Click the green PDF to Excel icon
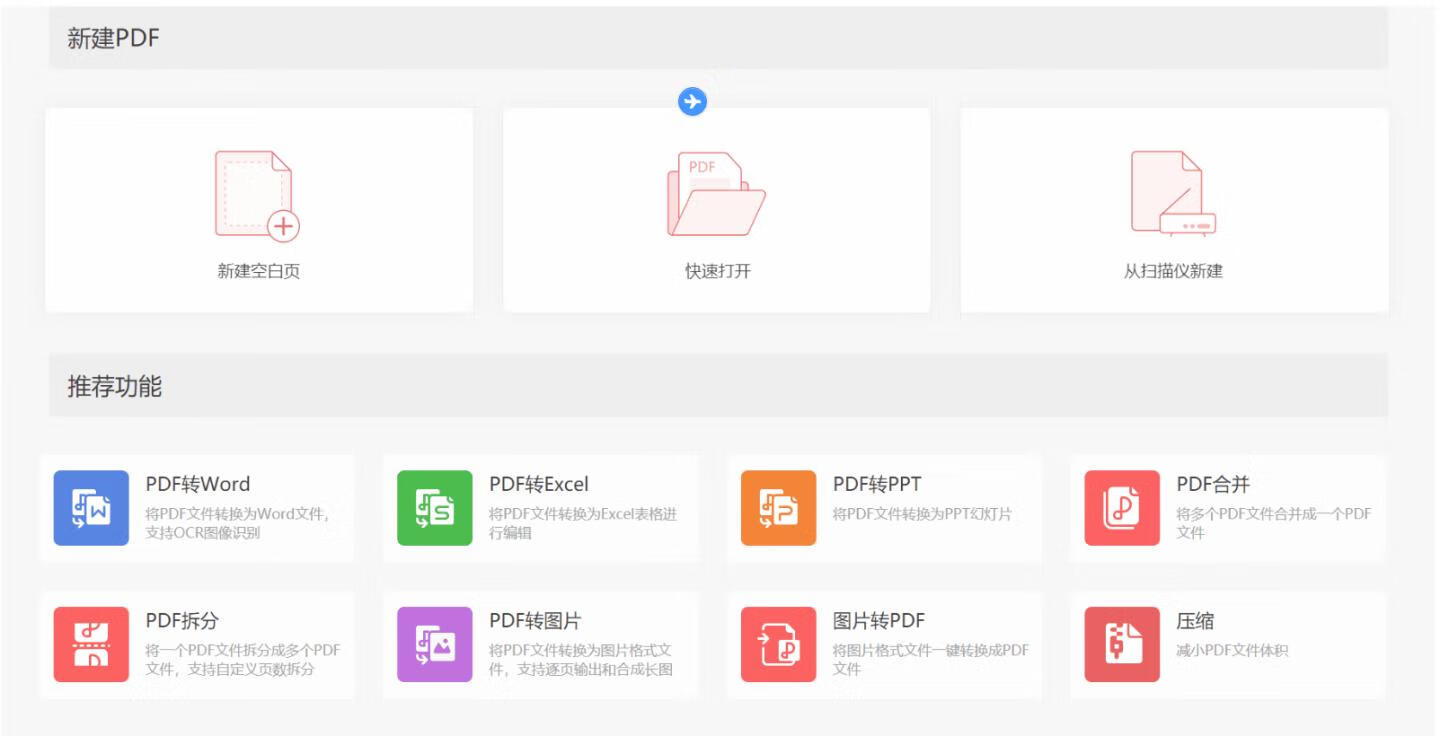The image size is (1440, 736). (x=435, y=508)
